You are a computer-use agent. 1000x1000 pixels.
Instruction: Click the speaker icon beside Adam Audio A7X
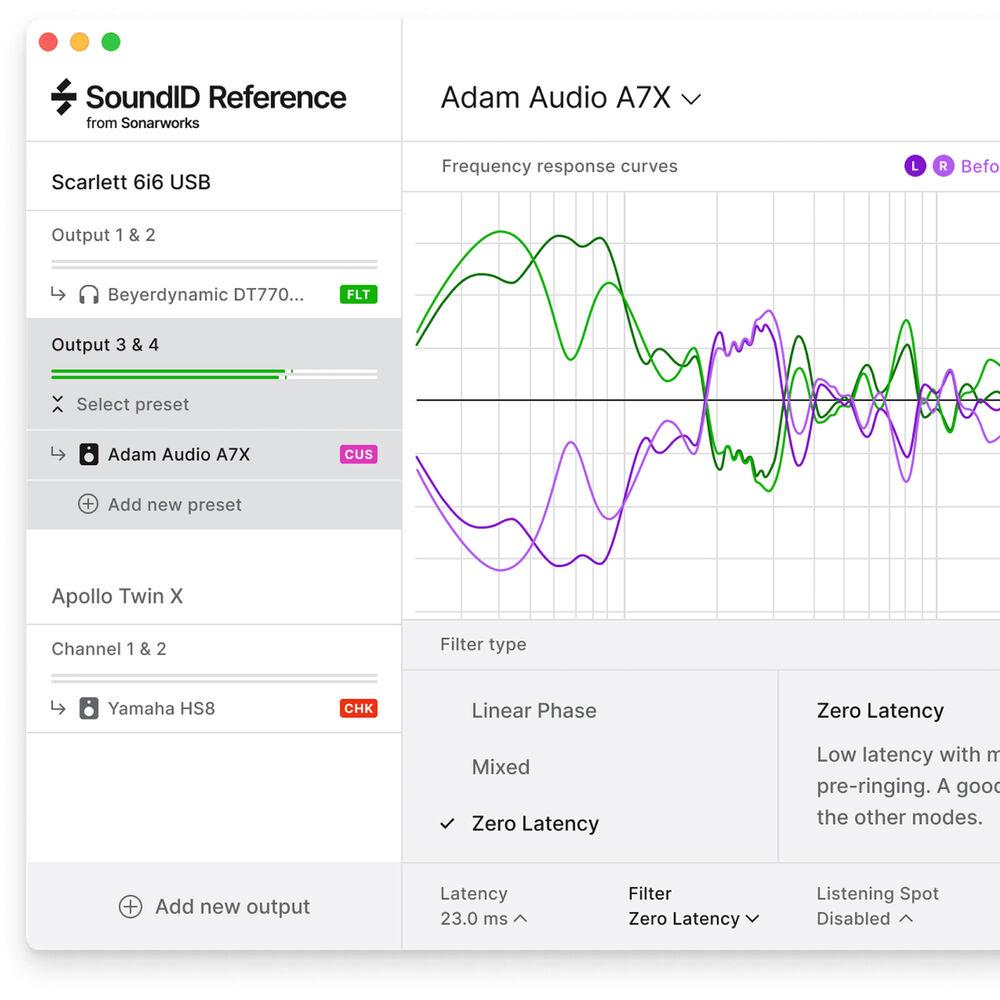(x=89, y=455)
